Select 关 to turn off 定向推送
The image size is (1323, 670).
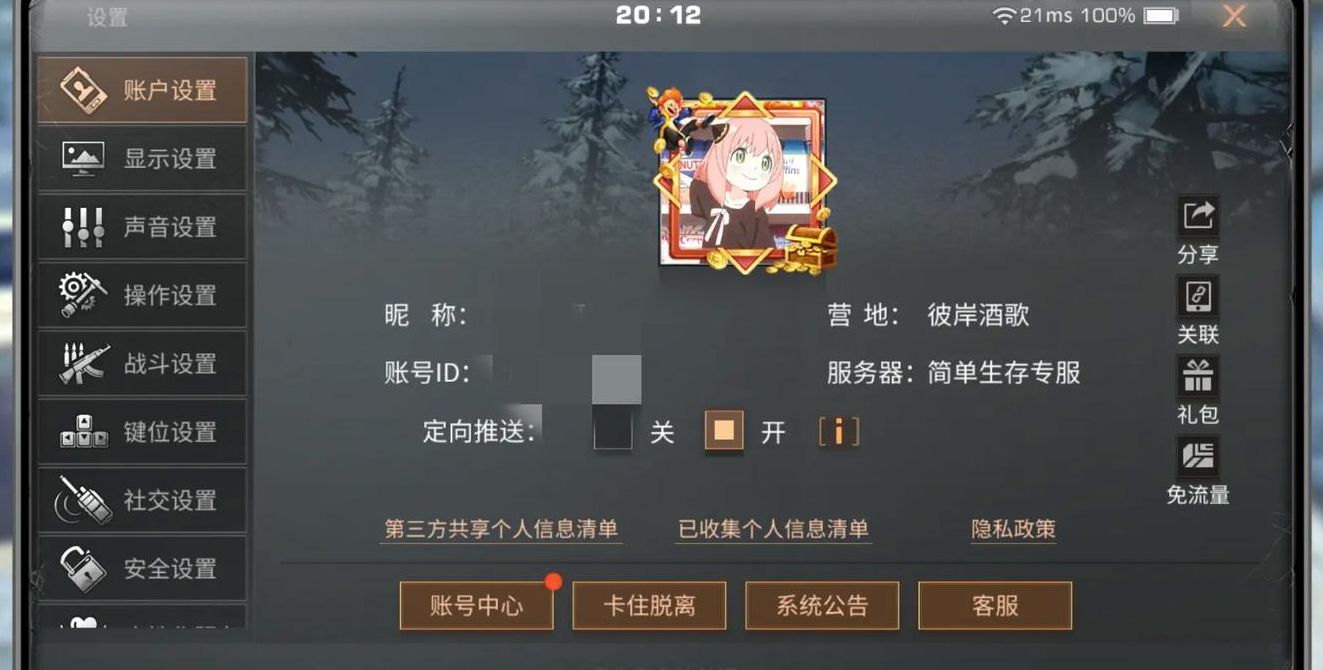click(x=613, y=432)
